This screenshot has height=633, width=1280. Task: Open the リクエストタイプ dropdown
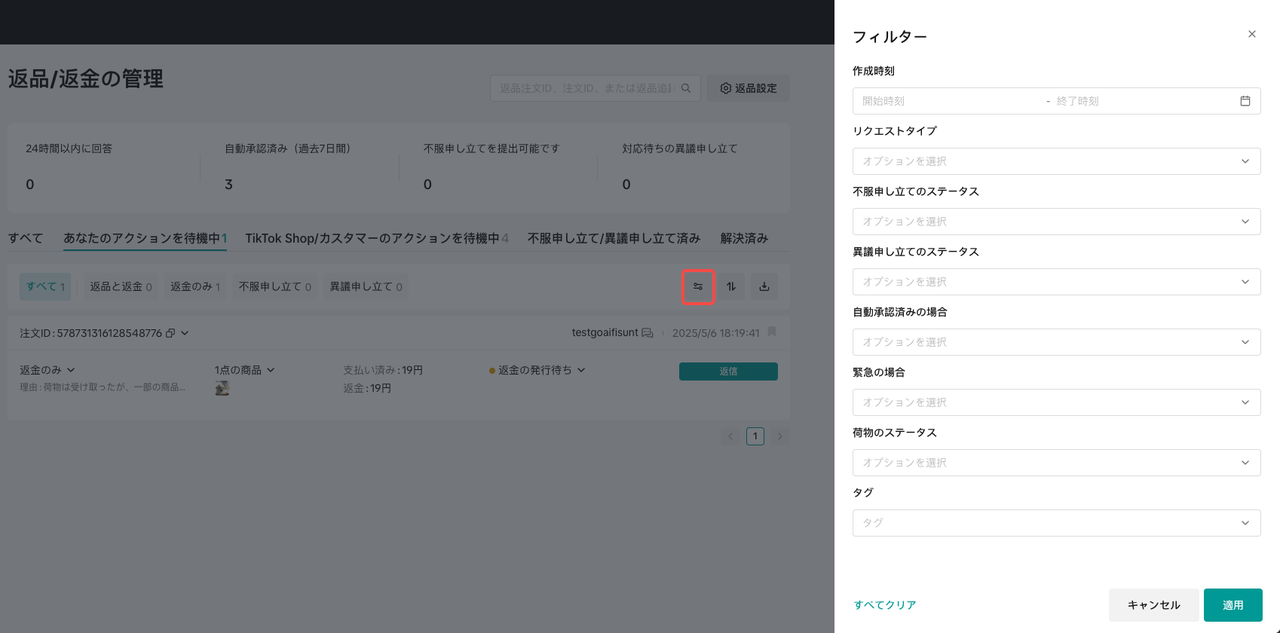point(1056,161)
